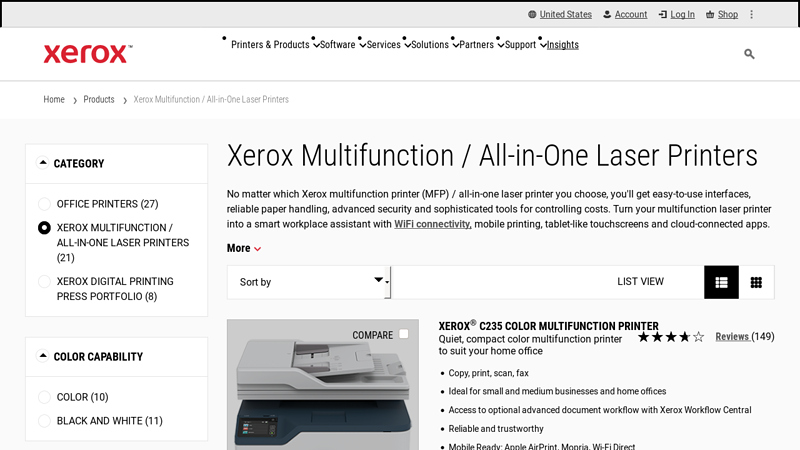Click the United States region link
The height and width of the screenshot is (450, 800).
click(x=565, y=14)
